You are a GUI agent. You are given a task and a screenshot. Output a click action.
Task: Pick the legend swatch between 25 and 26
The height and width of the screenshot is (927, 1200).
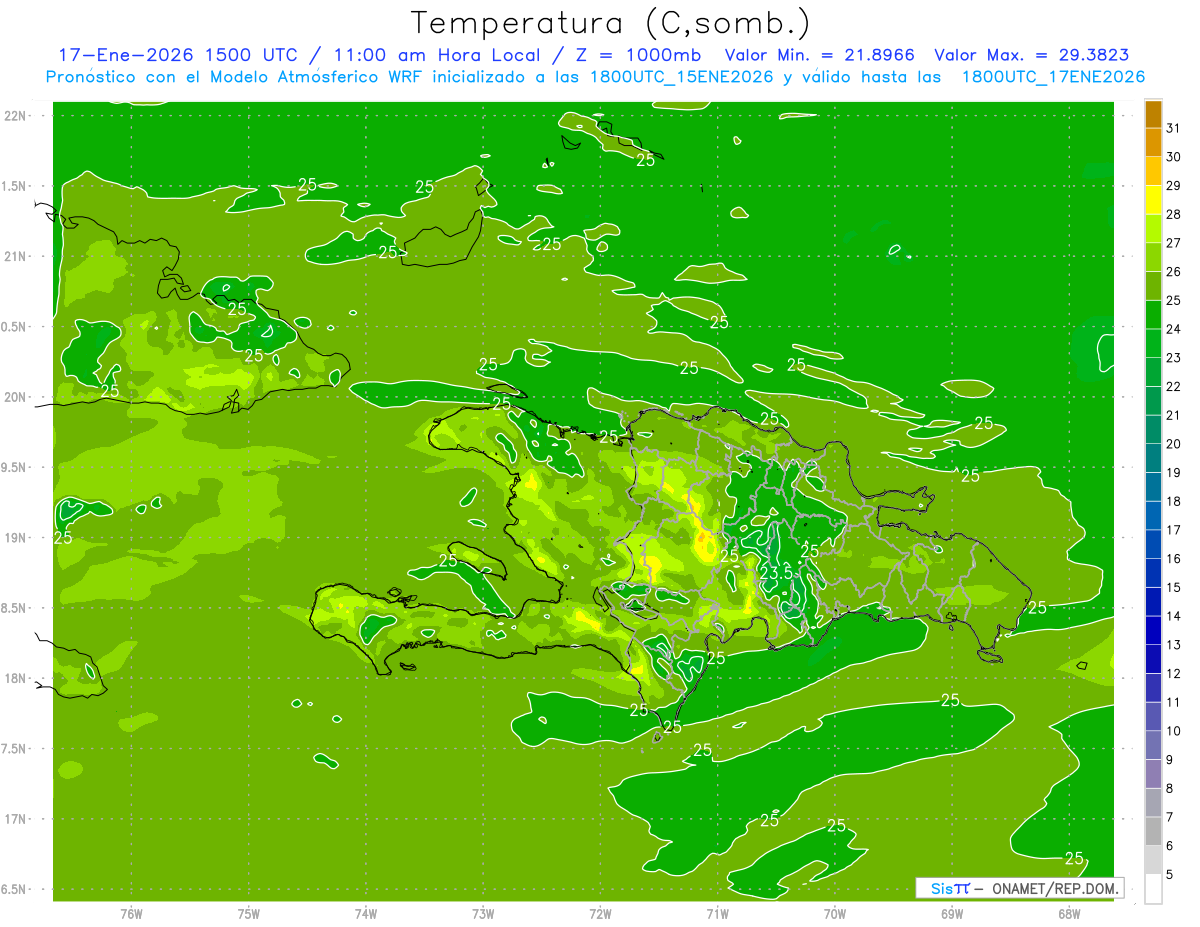click(1153, 286)
